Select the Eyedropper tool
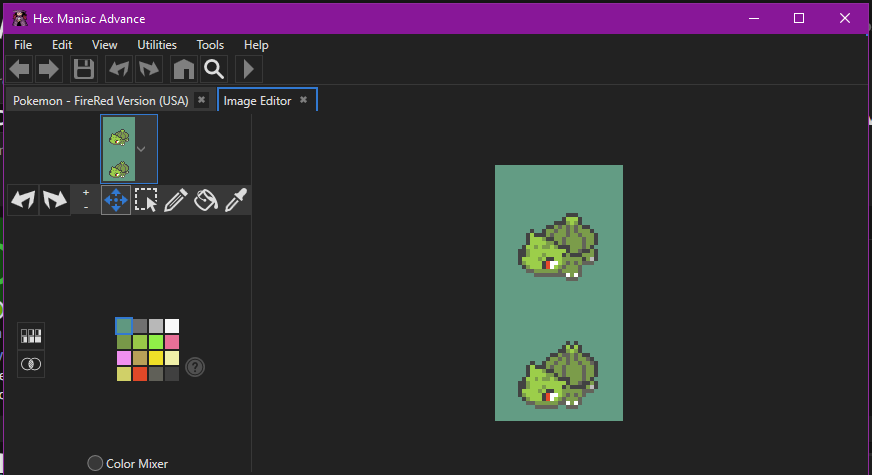 pyautogui.click(x=236, y=201)
